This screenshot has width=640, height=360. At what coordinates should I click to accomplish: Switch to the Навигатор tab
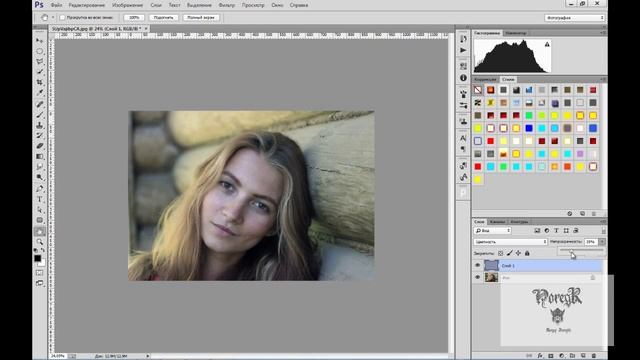coord(515,33)
